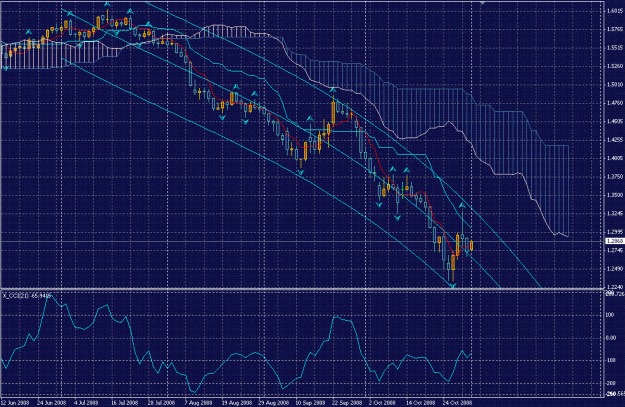Click the 0.00 level label on the CCI axis

(611, 338)
